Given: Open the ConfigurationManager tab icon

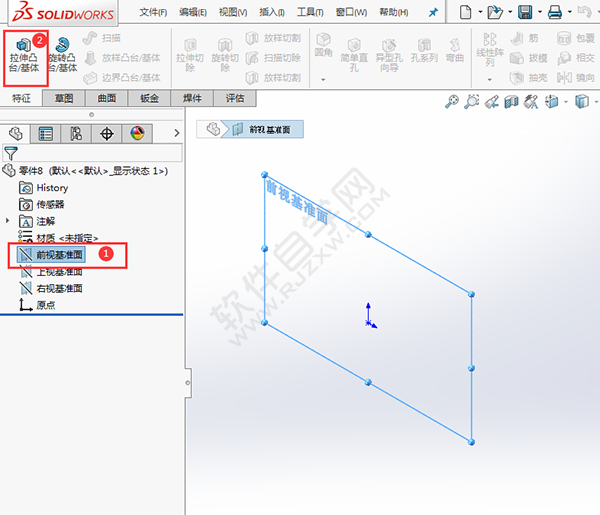Looking at the screenshot, I should coord(76,134).
